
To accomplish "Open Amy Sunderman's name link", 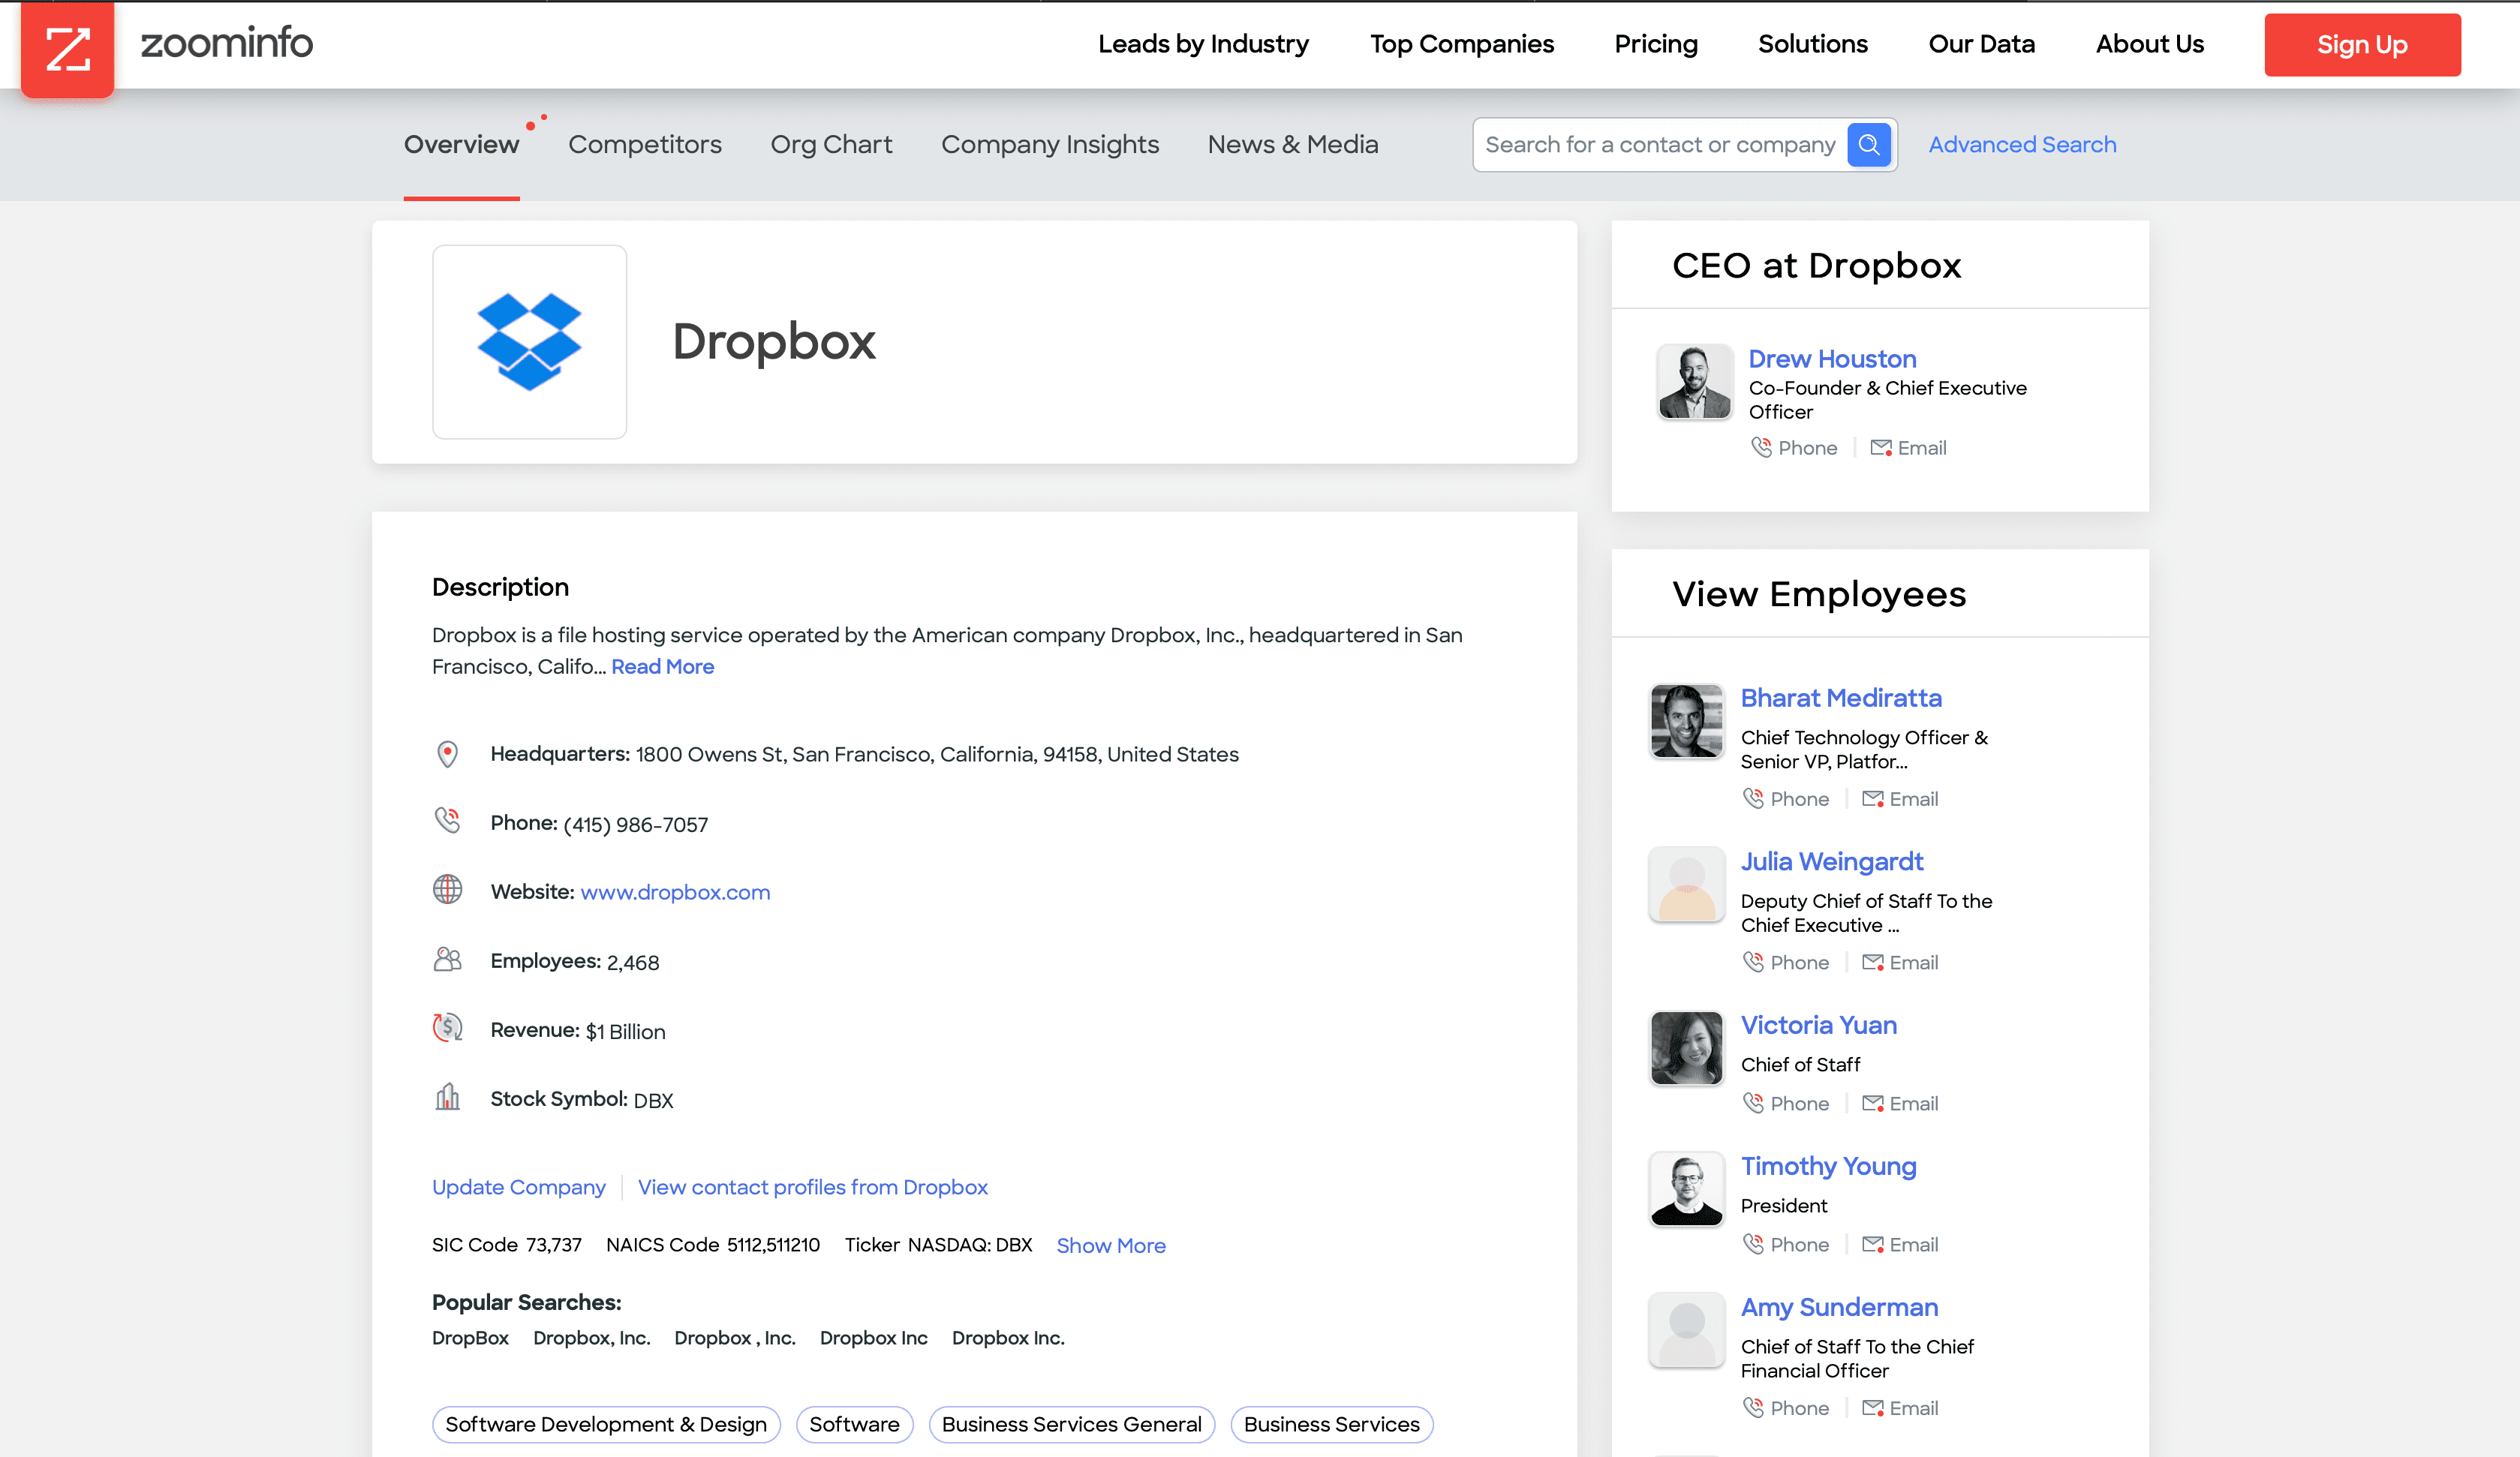I will pos(1839,1307).
